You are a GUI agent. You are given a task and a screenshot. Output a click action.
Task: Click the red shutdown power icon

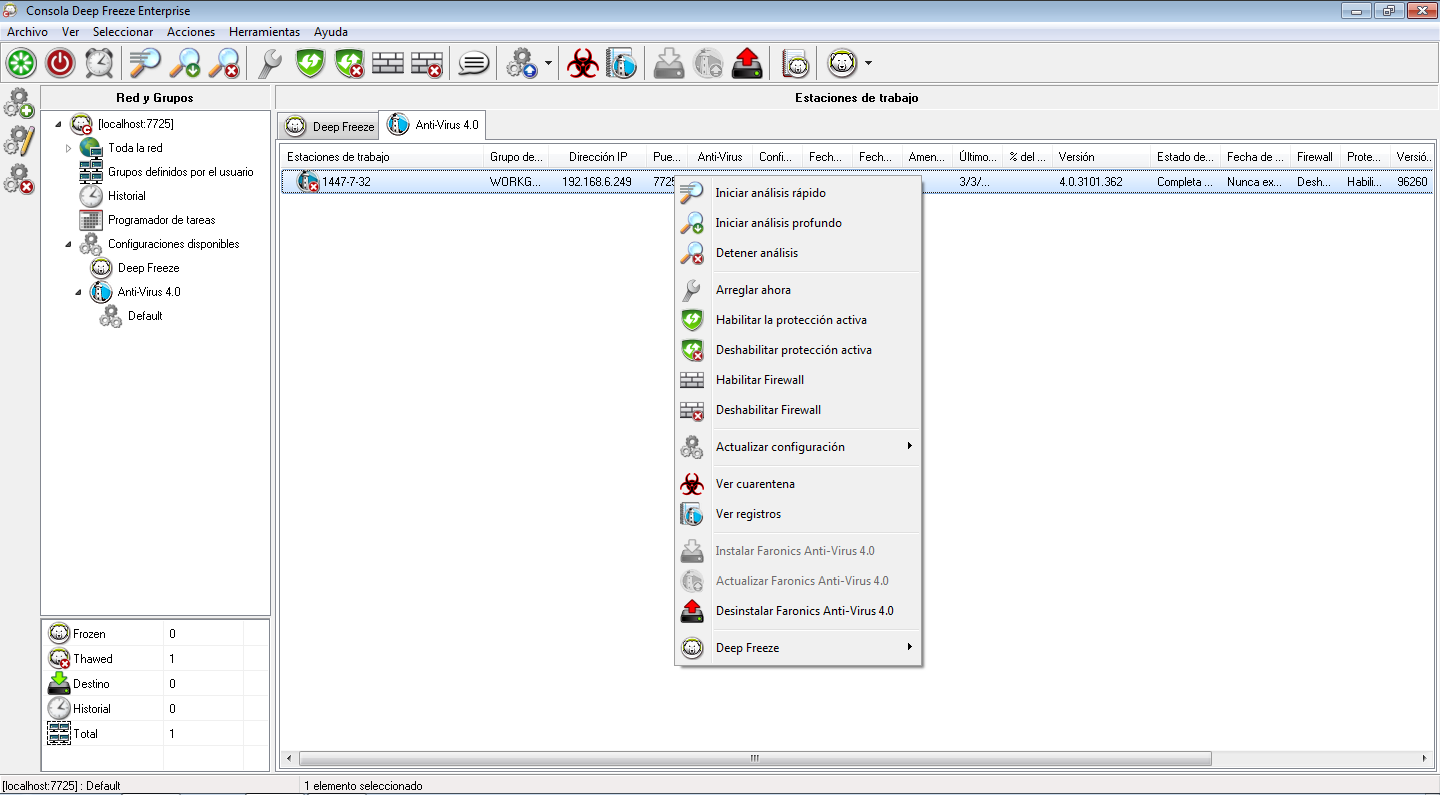[60, 64]
